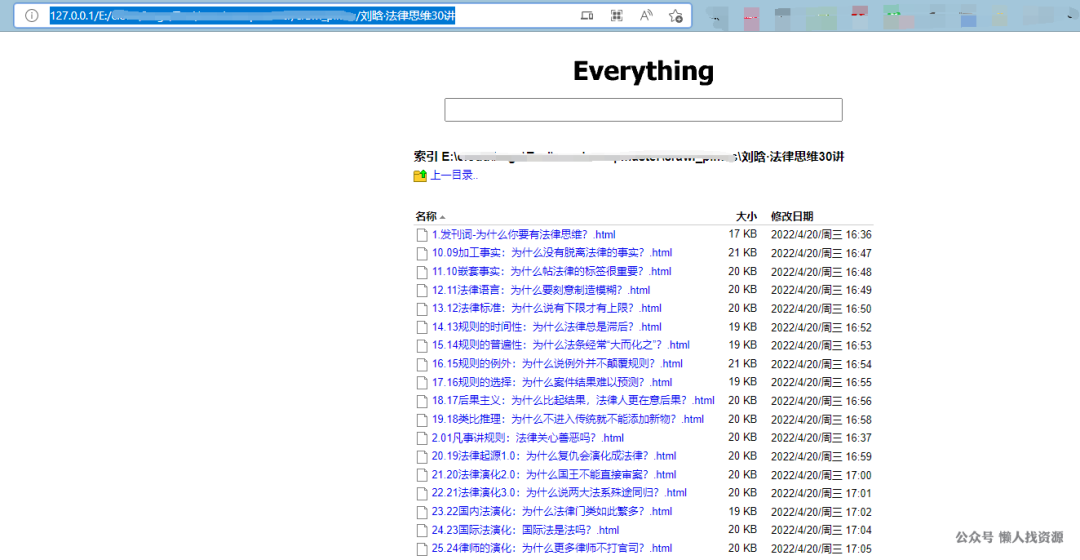Click file icon for 17.16规则的选择 row
Image resolution: width=1080 pixels, height=560 pixels.
(x=422, y=383)
